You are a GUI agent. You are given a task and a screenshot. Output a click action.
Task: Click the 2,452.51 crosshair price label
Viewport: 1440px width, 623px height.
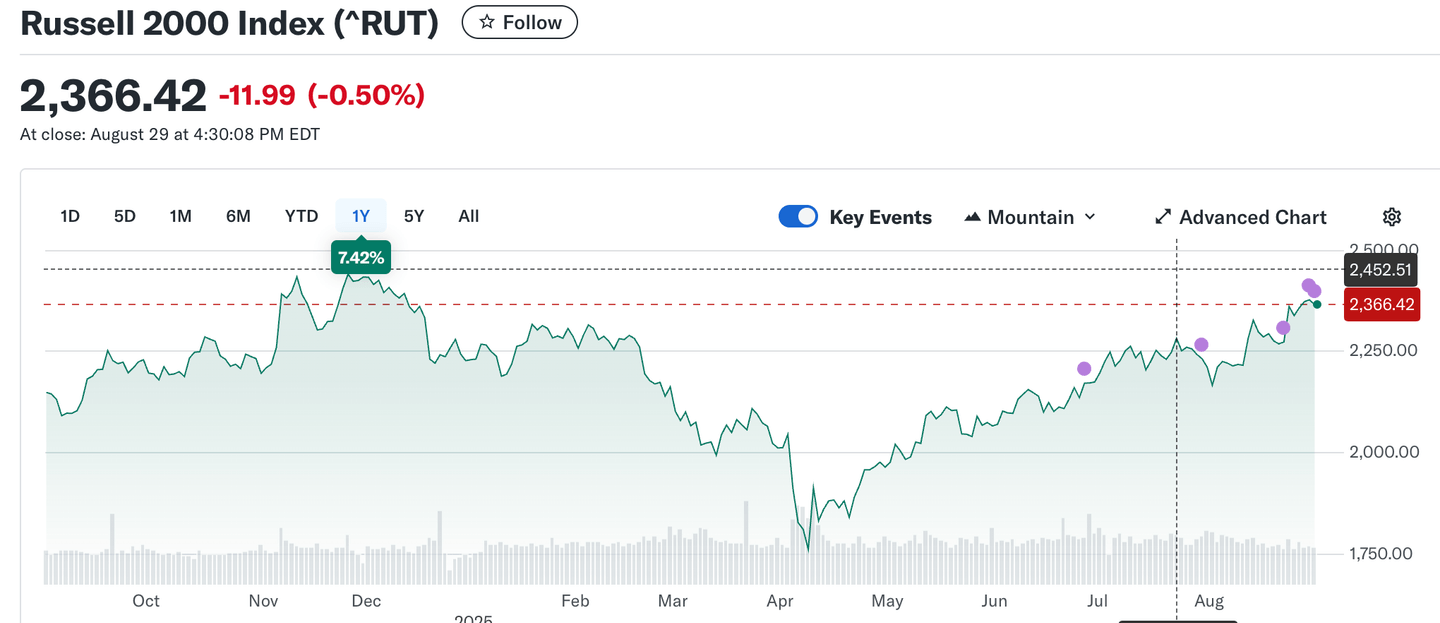(x=1380, y=270)
